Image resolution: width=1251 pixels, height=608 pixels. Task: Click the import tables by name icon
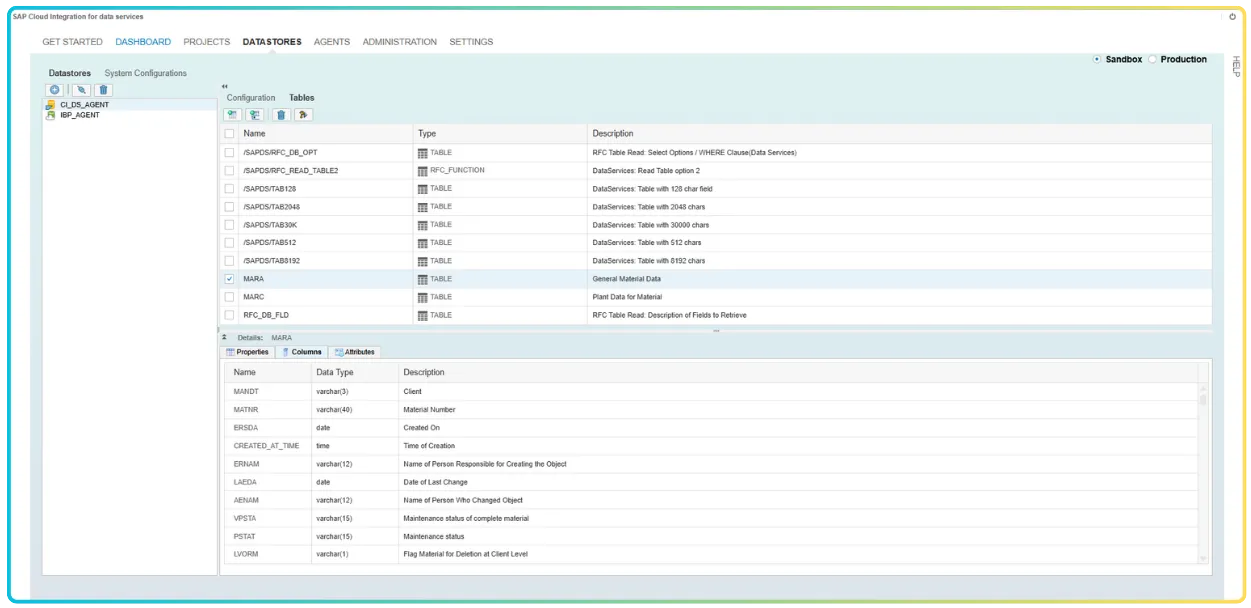pyautogui.click(x=256, y=114)
